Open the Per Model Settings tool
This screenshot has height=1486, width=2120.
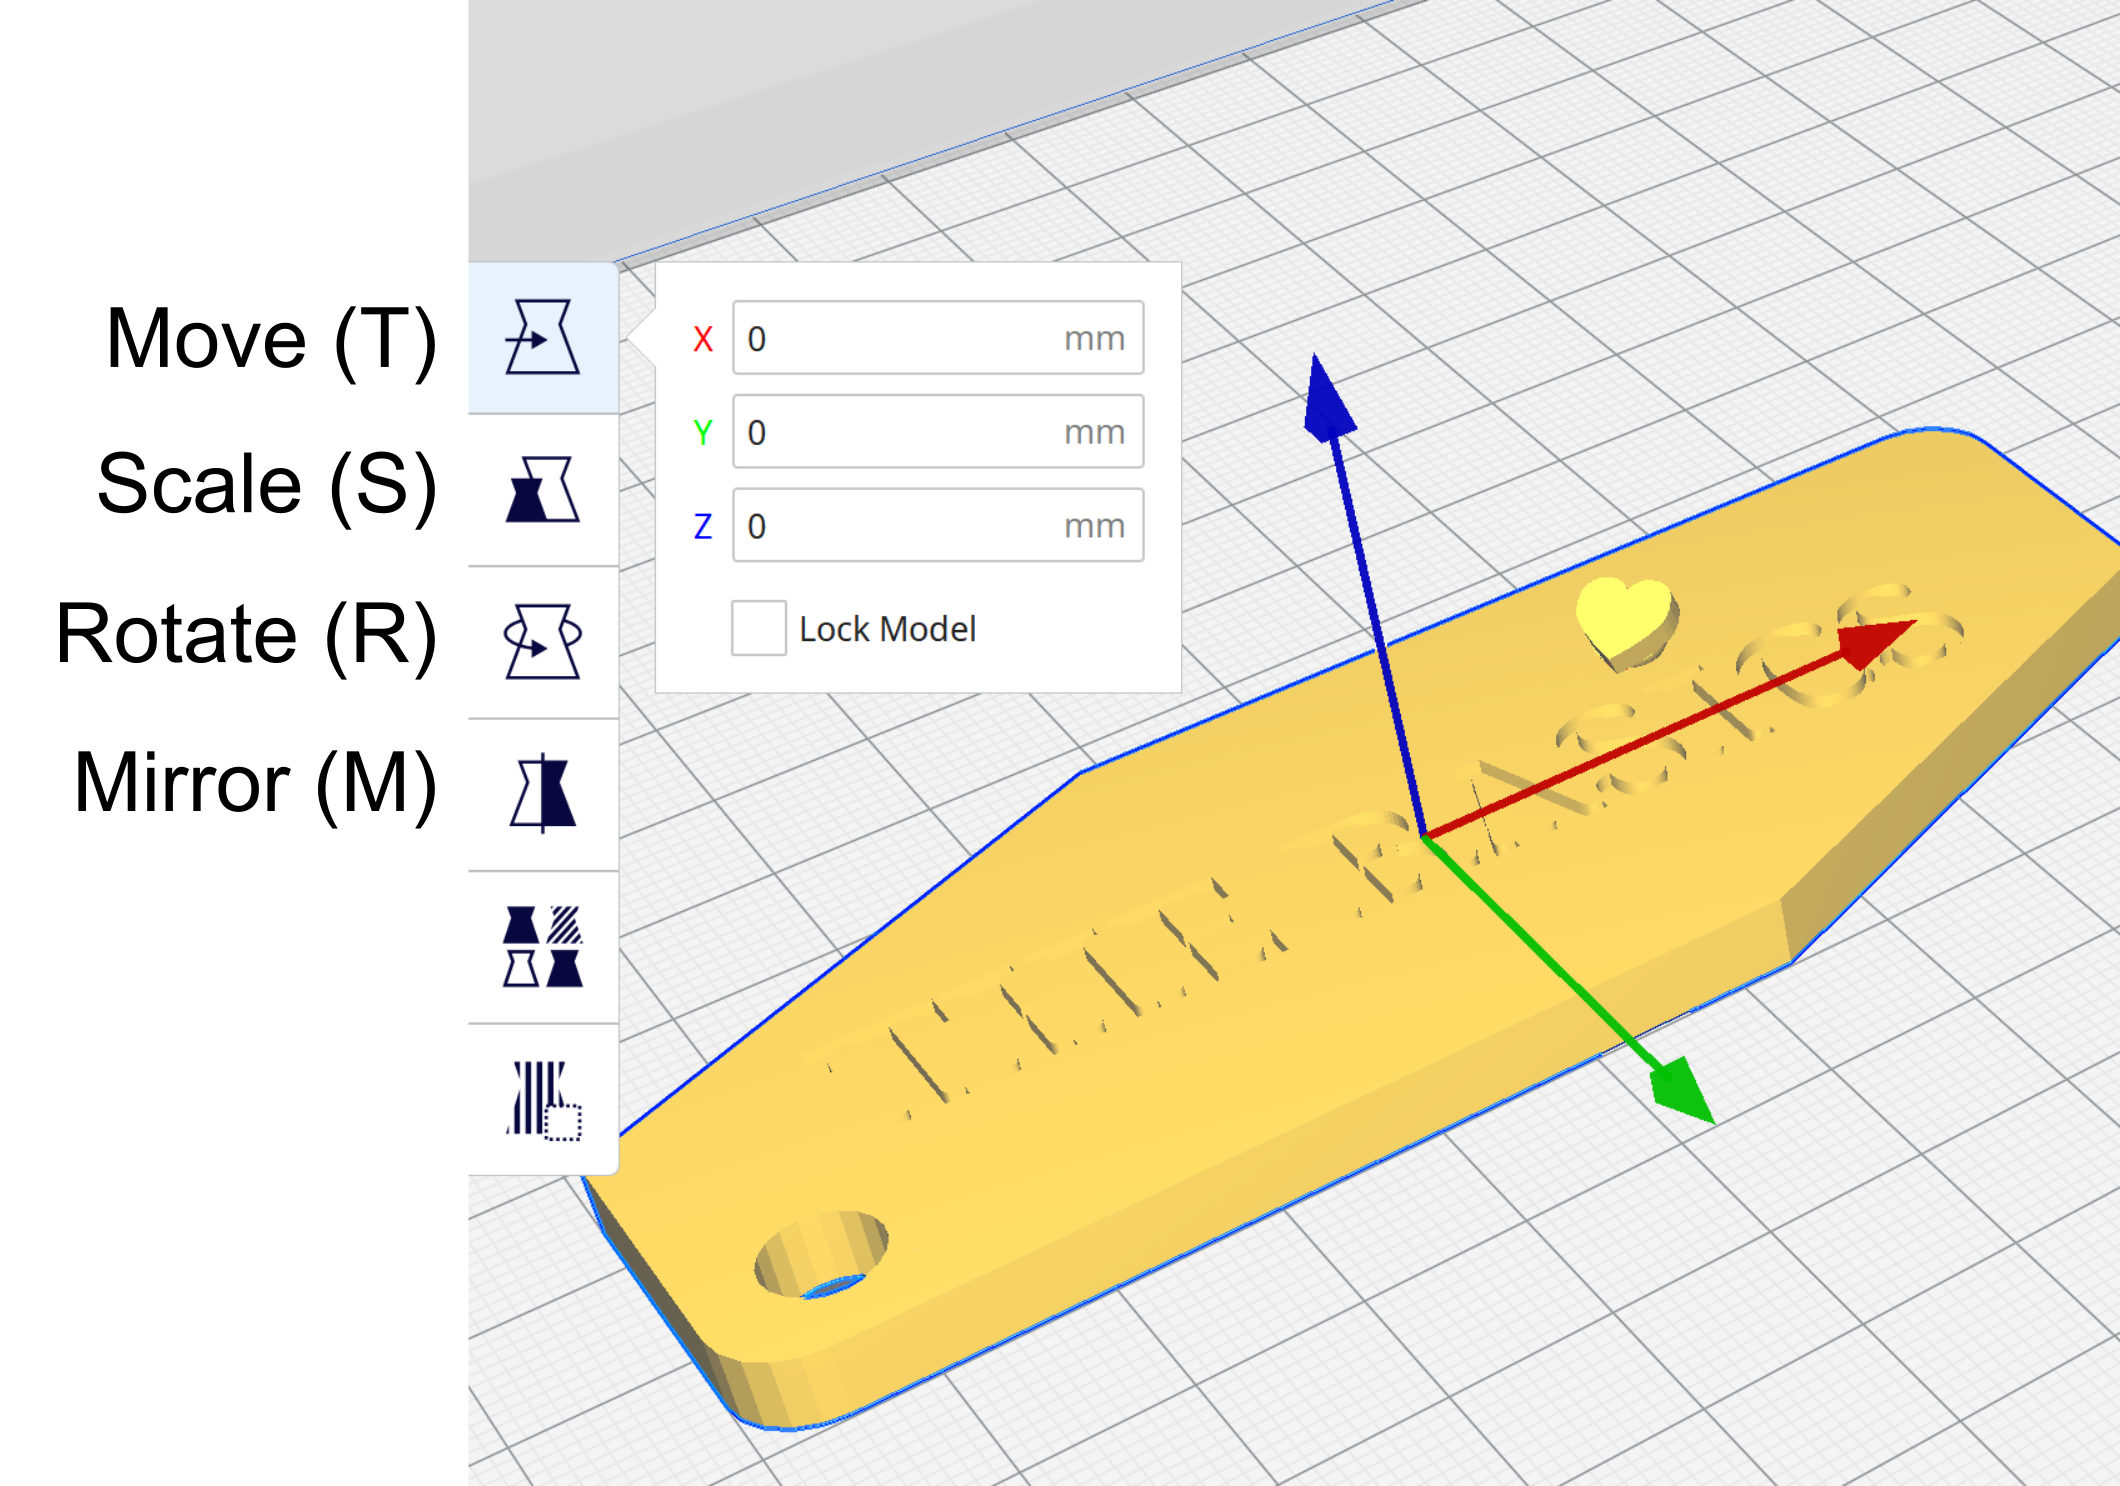pos(543,946)
